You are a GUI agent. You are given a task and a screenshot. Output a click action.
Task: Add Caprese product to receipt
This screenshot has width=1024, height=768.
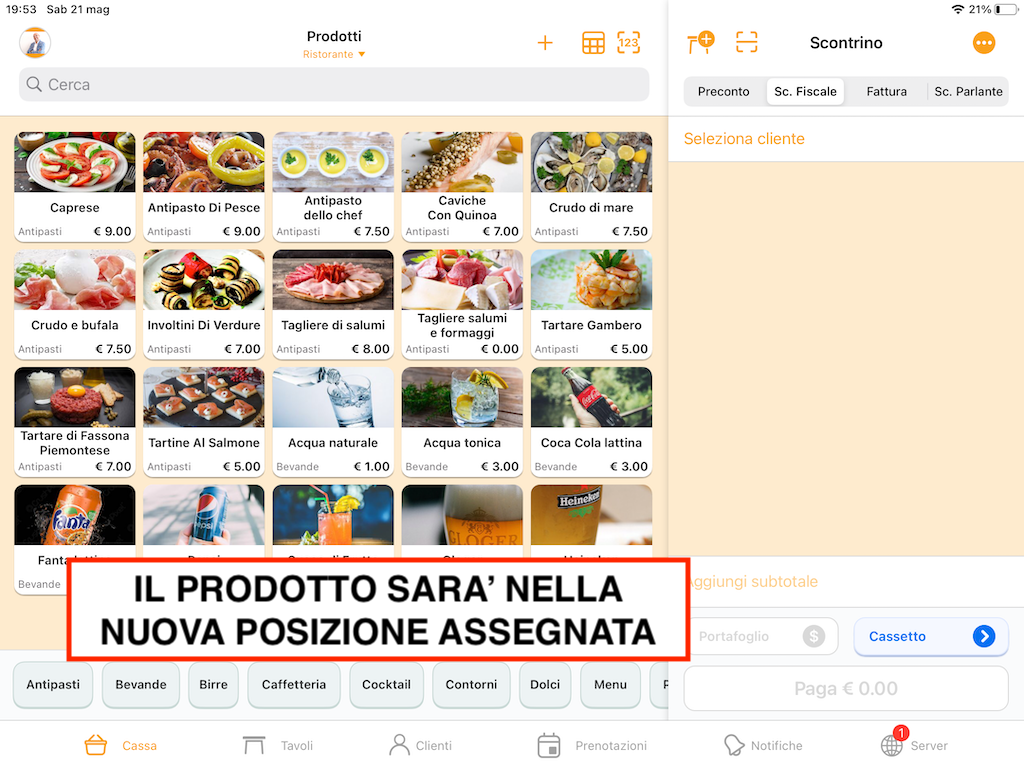point(74,187)
